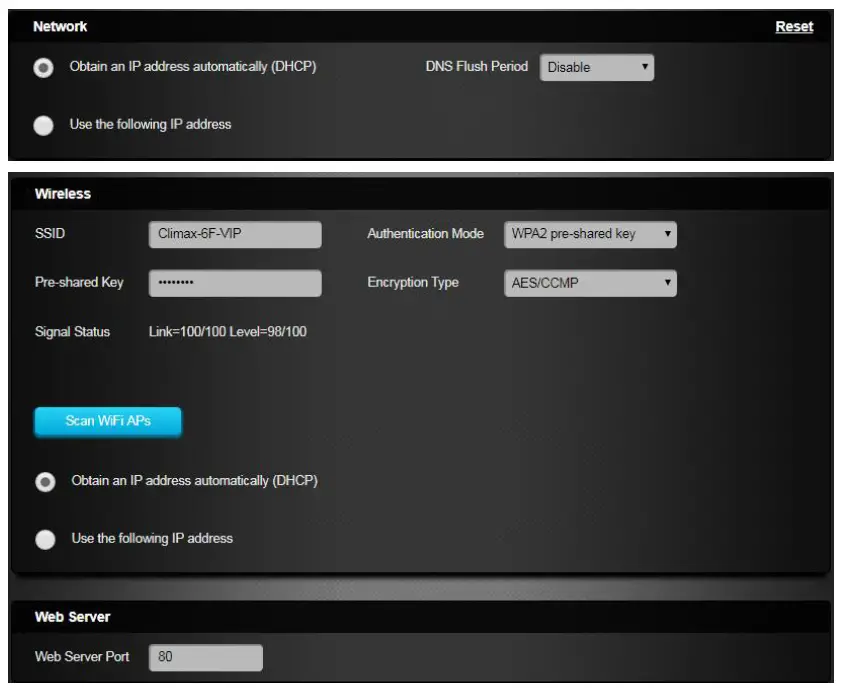Click the 'Web Server Port' label
Screen dimensions: 843x693
pos(82,656)
